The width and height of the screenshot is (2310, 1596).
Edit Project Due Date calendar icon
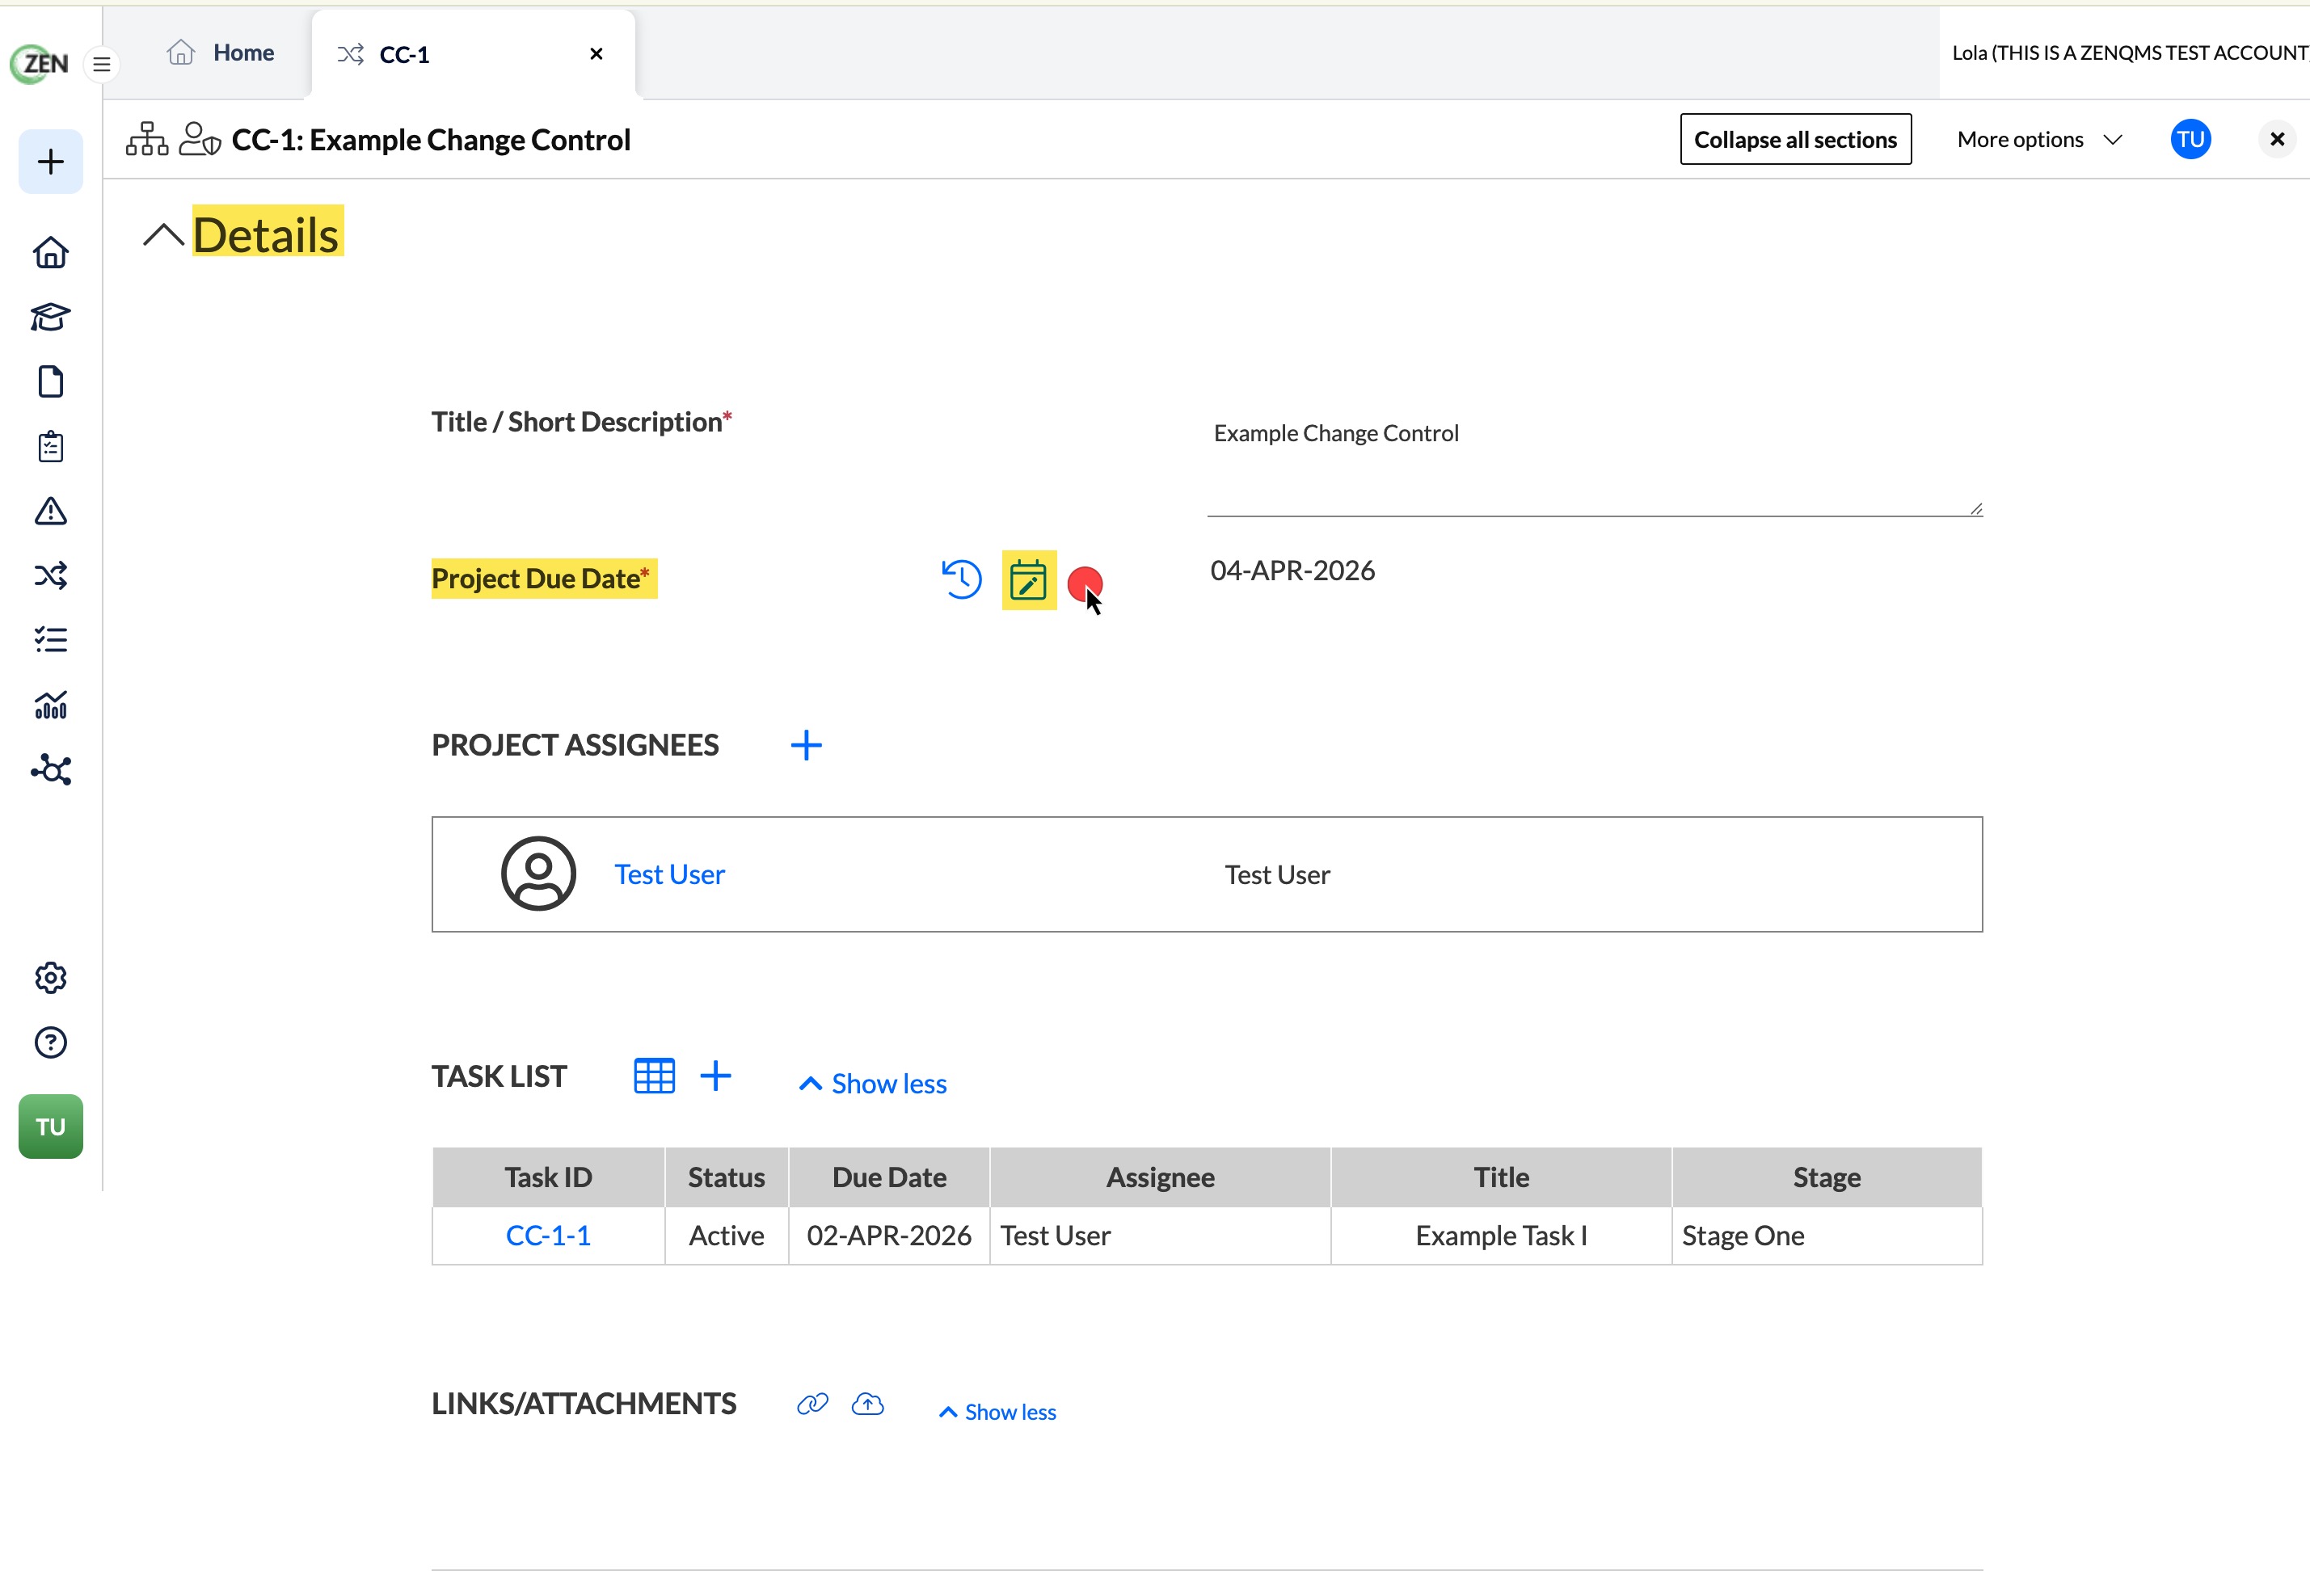click(1028, 580)
